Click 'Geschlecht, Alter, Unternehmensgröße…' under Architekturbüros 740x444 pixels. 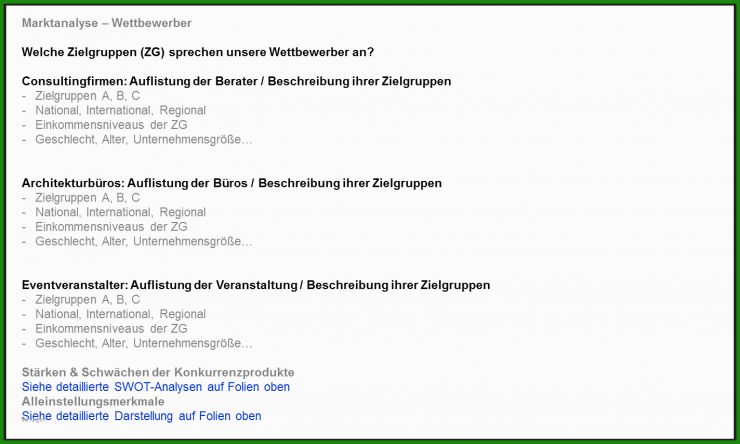pyautogui.click(x=143, y=242)
